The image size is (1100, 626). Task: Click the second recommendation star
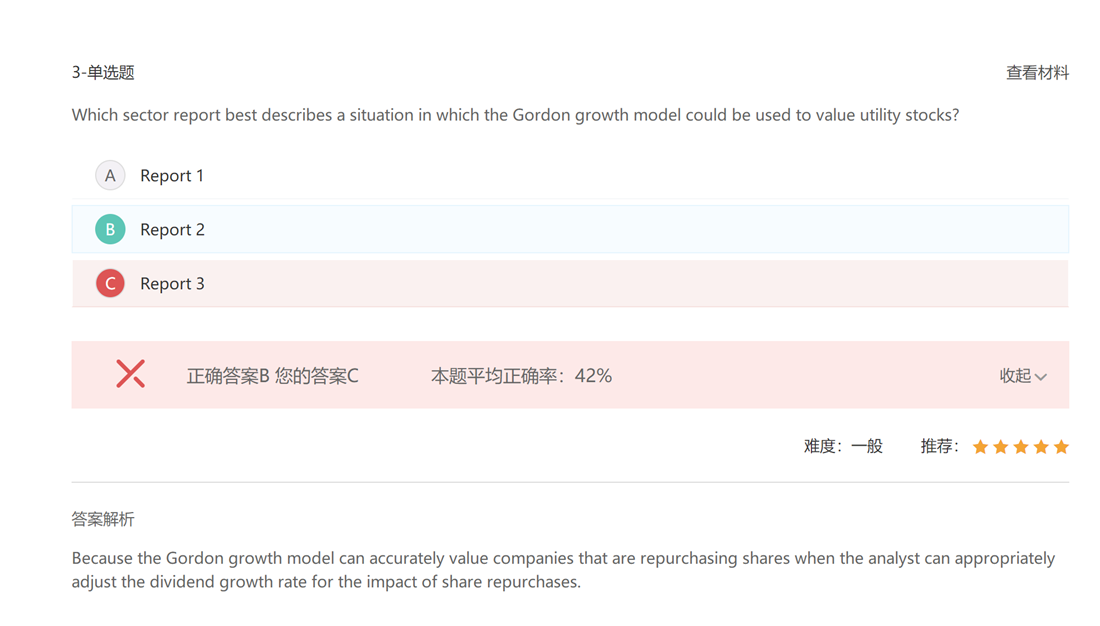click(1001, 447)
